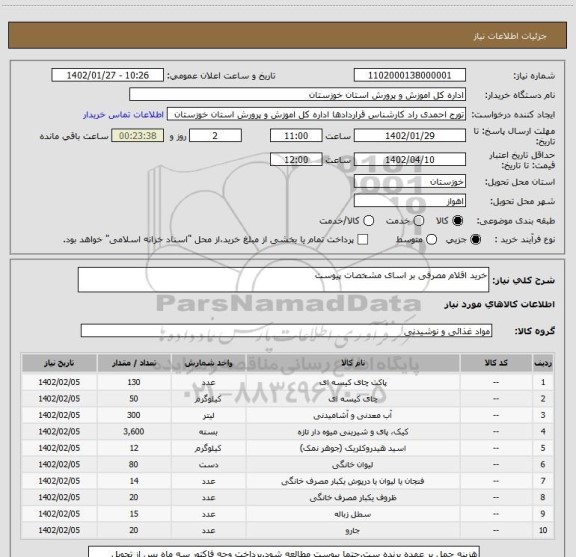Click unit cell بسته
This screenshot has width=576, height=557.
point(208,432)
